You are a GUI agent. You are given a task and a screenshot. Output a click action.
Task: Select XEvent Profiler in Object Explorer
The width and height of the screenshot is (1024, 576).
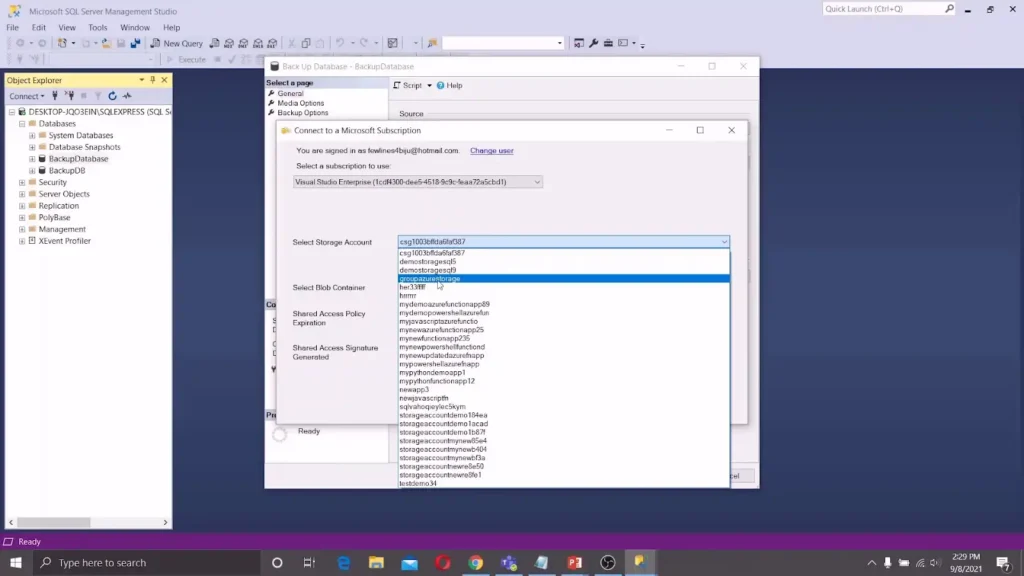click(64, 241)
